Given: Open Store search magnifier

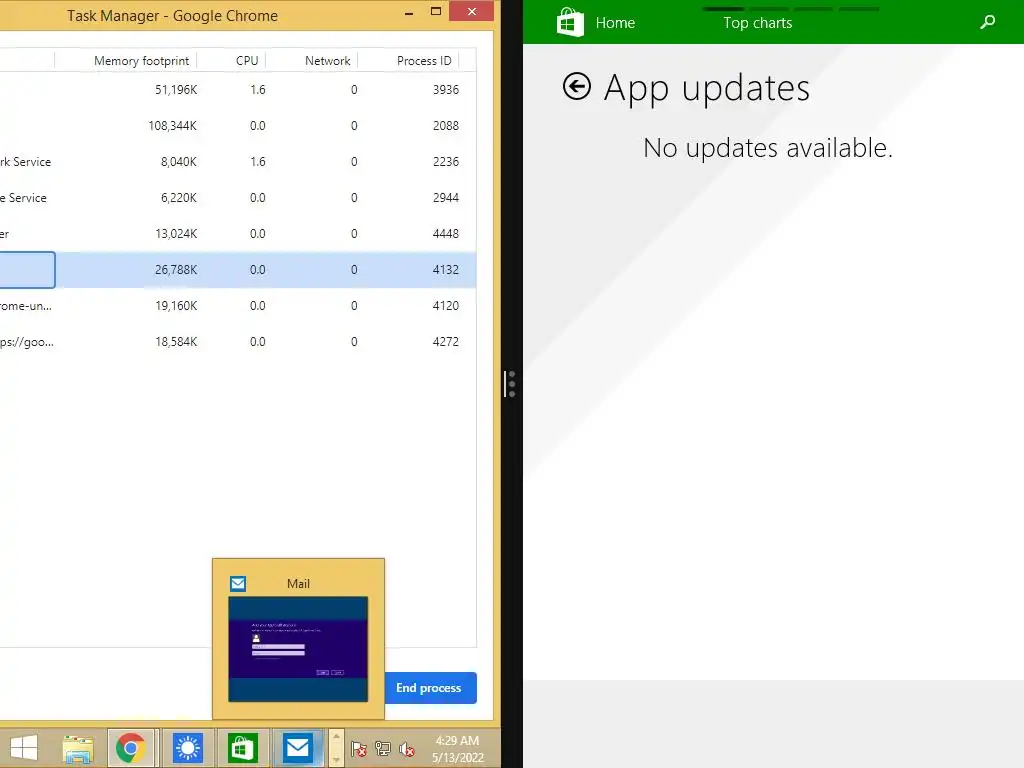Looking at the screenshot, I should click(x=987, y=22).
